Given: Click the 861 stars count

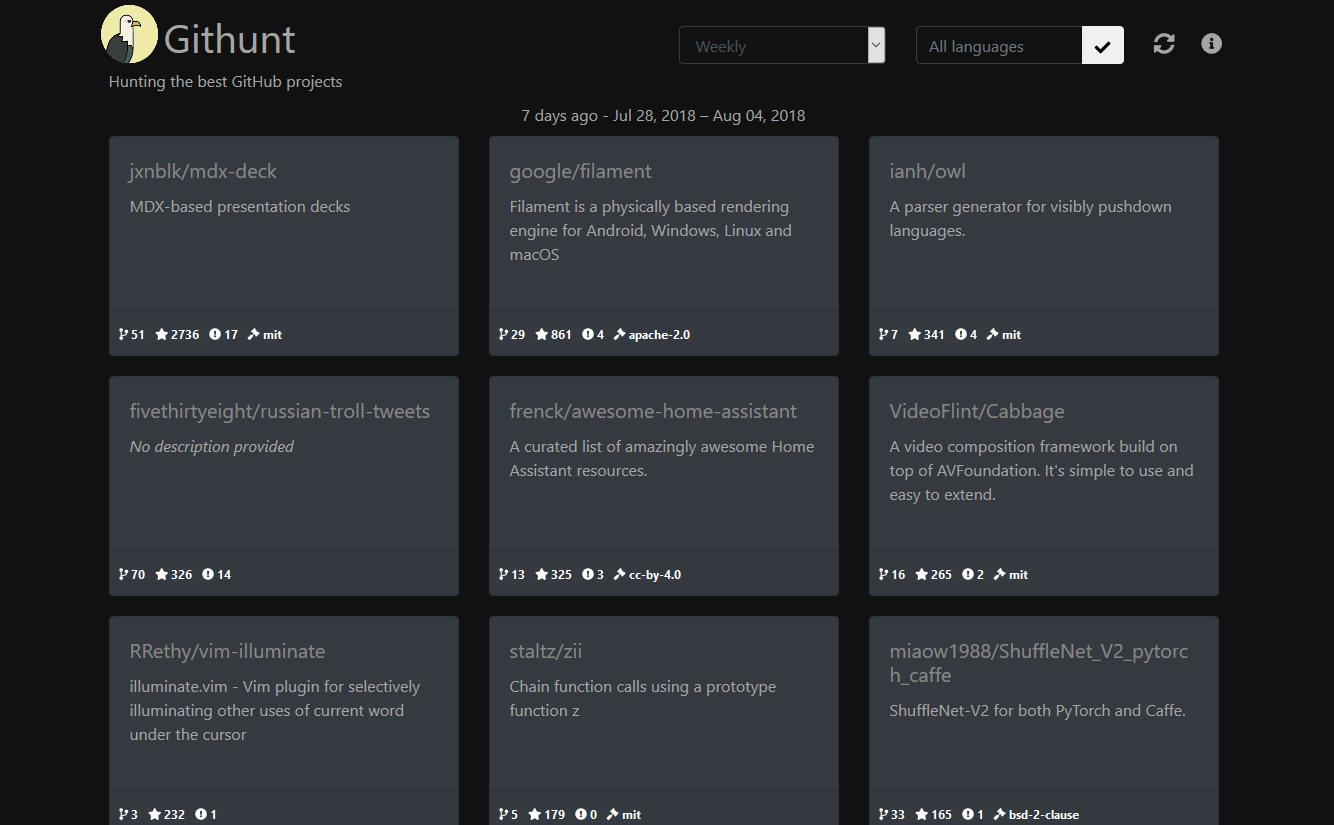Looking at the screenshot, I should [561, 335].
